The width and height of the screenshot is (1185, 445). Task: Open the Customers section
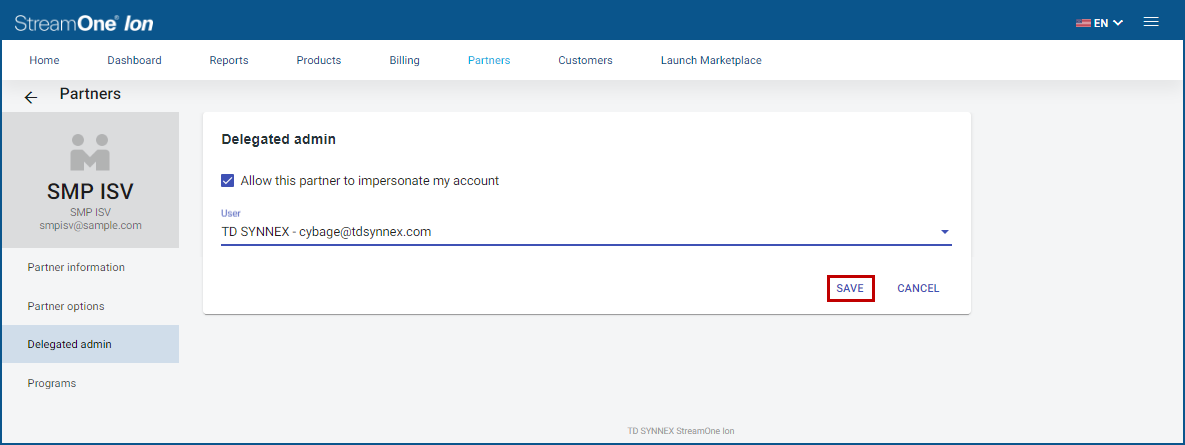pyautogui.click(x=586, y=60)
